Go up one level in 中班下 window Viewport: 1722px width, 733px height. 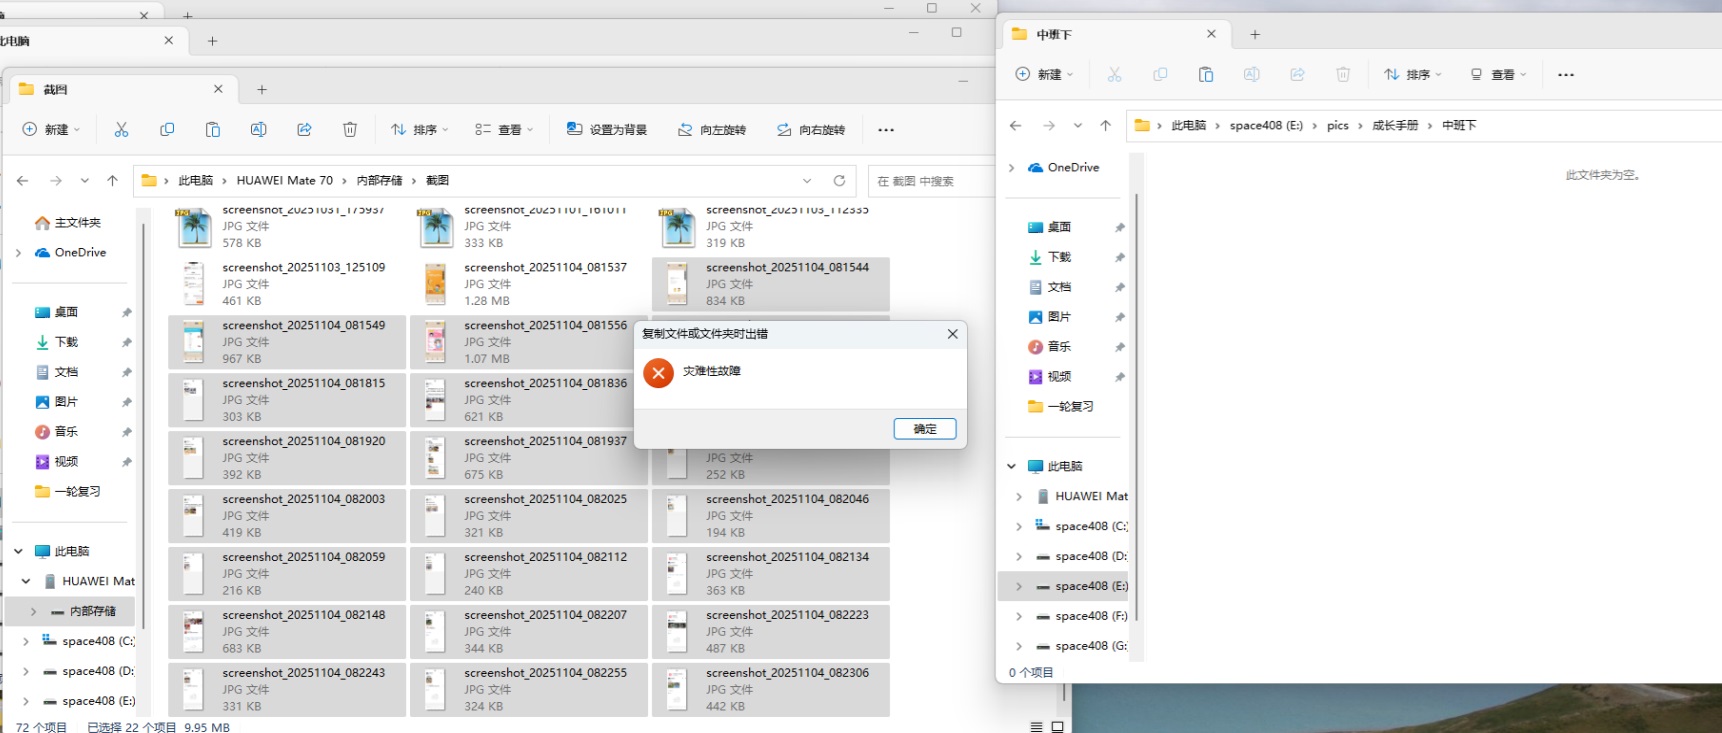[1105, 125]
